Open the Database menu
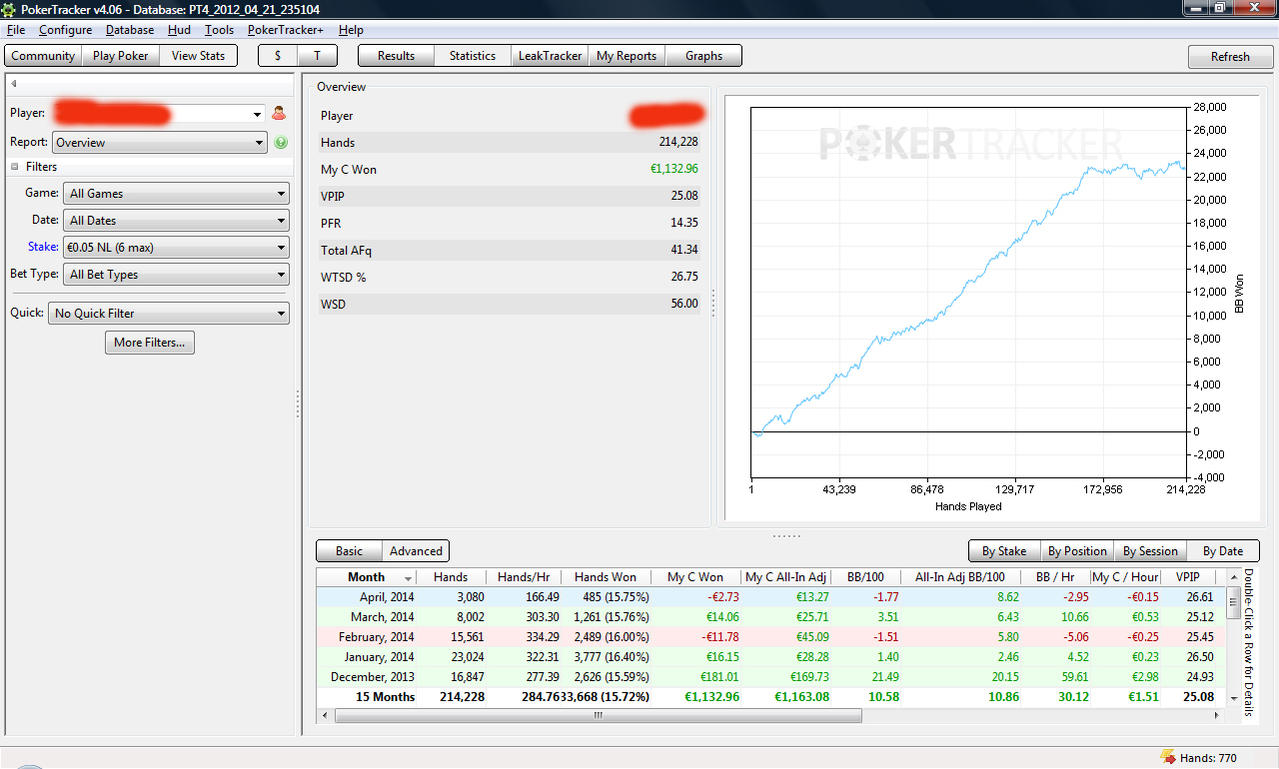 click(130, 30)
